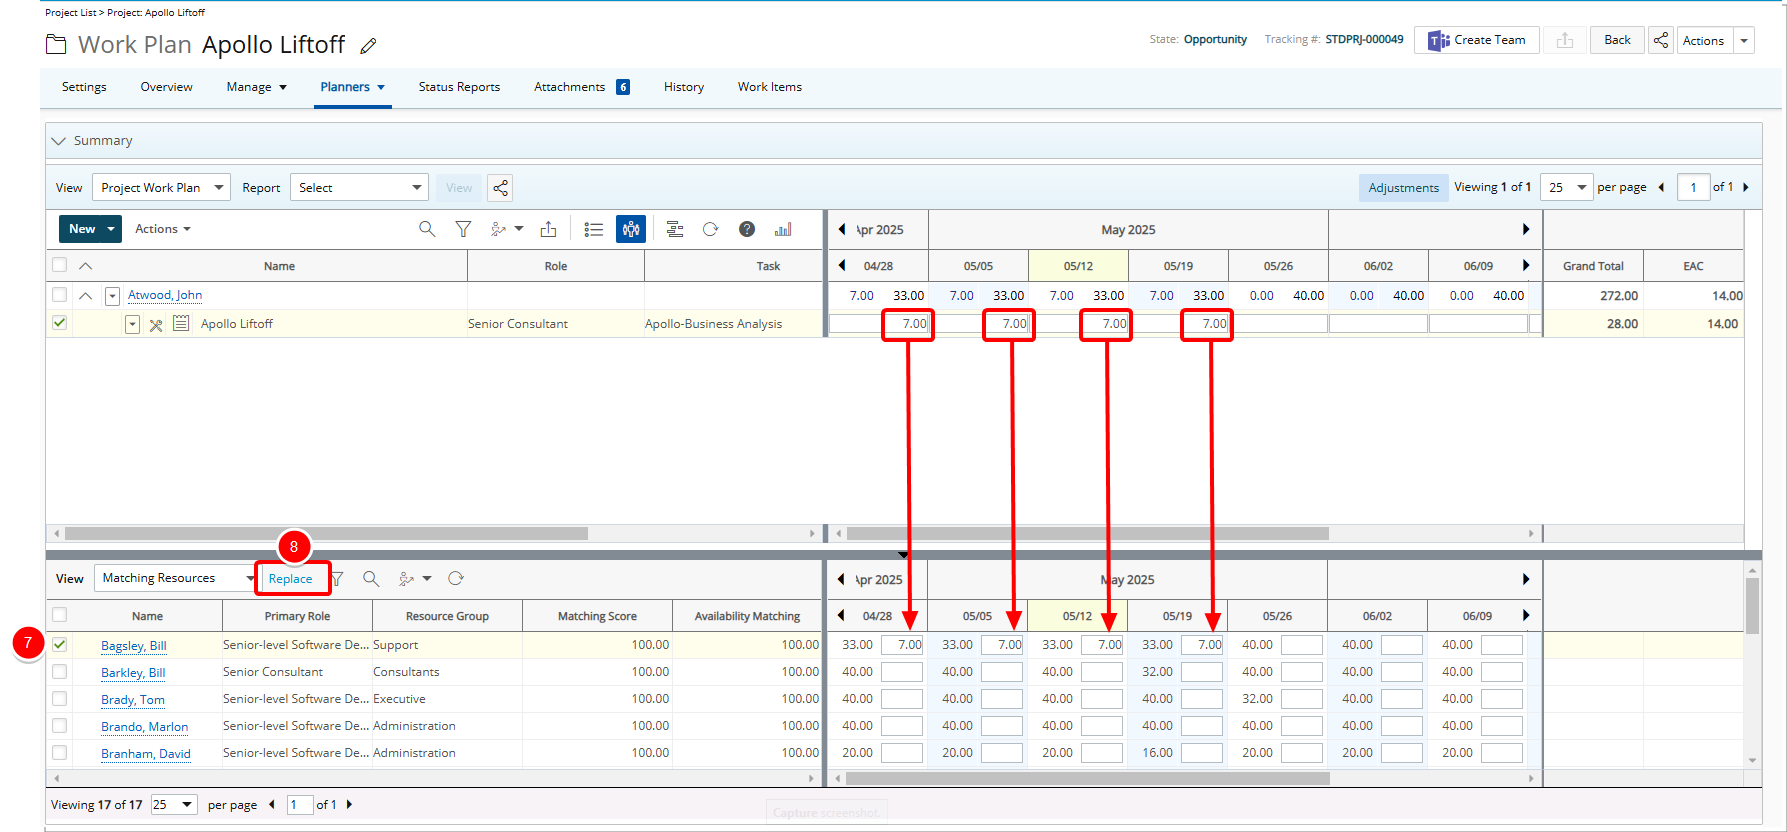This screenshot has width=1787, height=832.
Task: Export the upper work plan grid
Action: pos(548,229)
